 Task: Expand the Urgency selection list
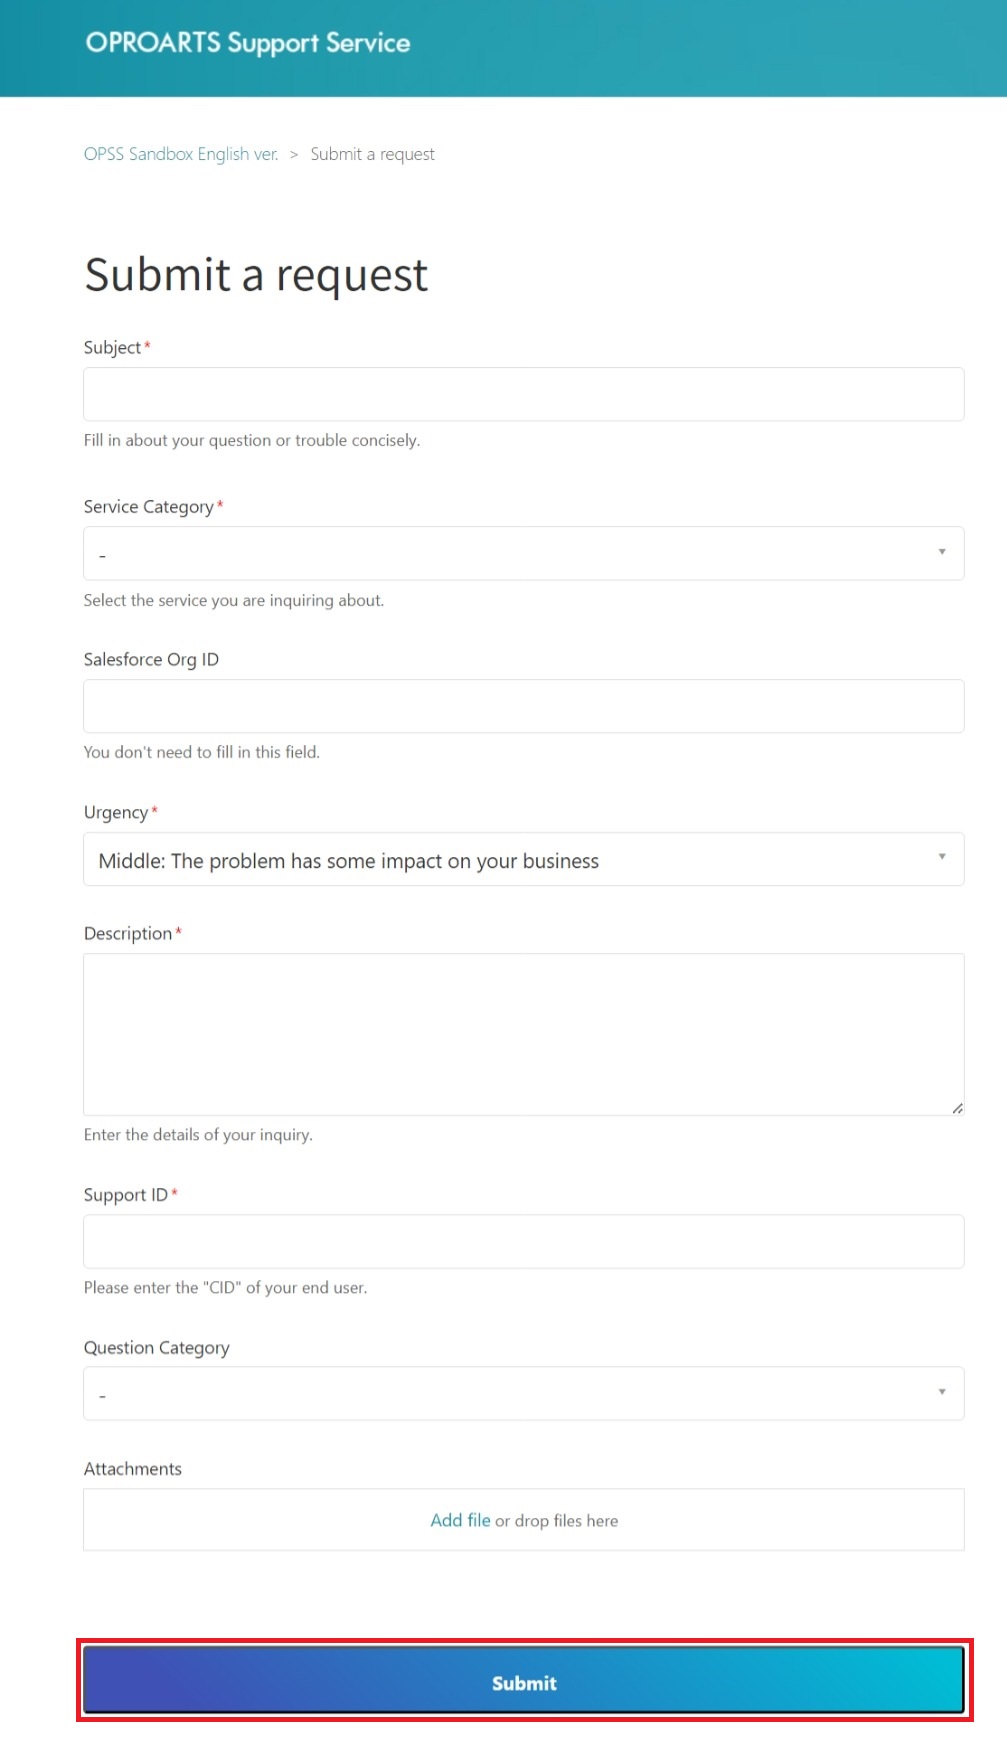click(x=524, y=859)
